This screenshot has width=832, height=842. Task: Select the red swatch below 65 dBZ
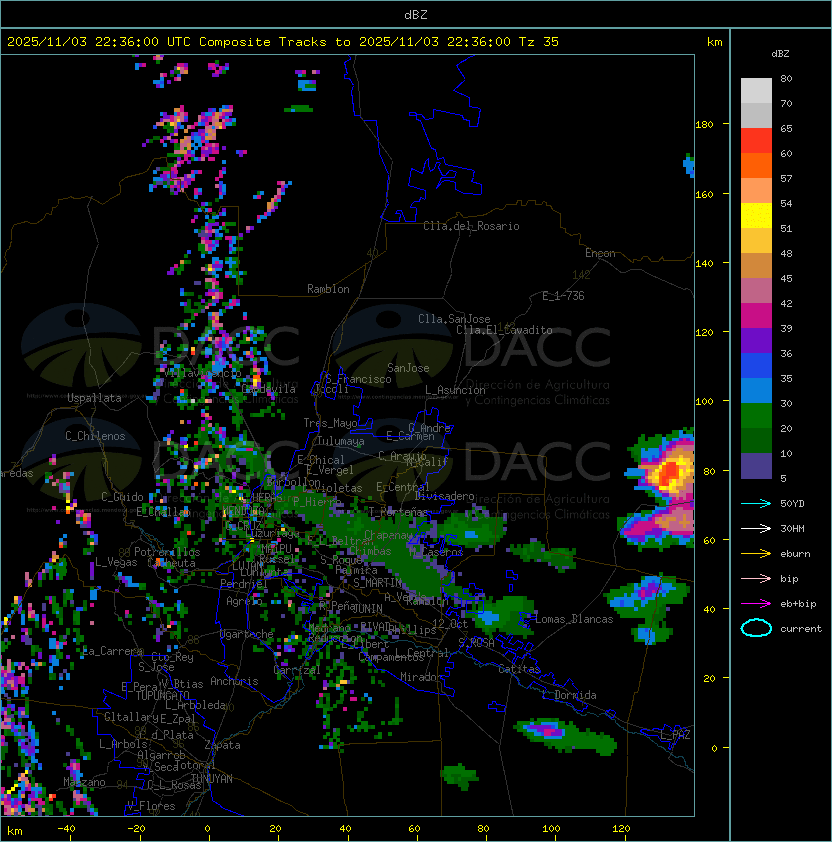756,141
